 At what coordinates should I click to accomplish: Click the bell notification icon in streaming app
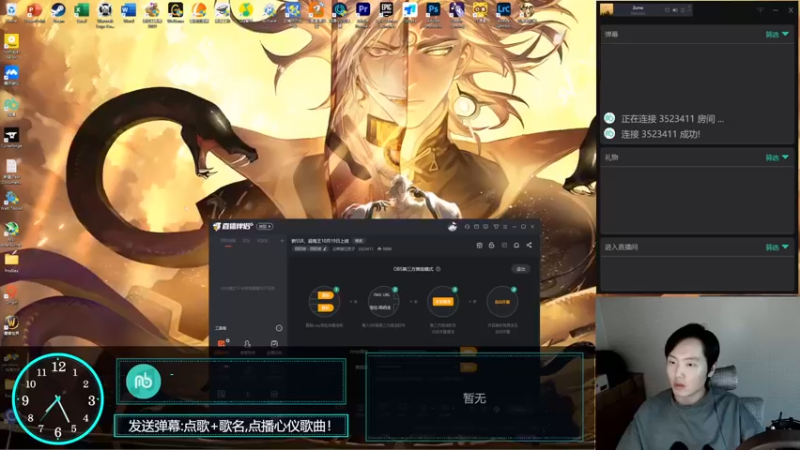(x=516, y=245)
